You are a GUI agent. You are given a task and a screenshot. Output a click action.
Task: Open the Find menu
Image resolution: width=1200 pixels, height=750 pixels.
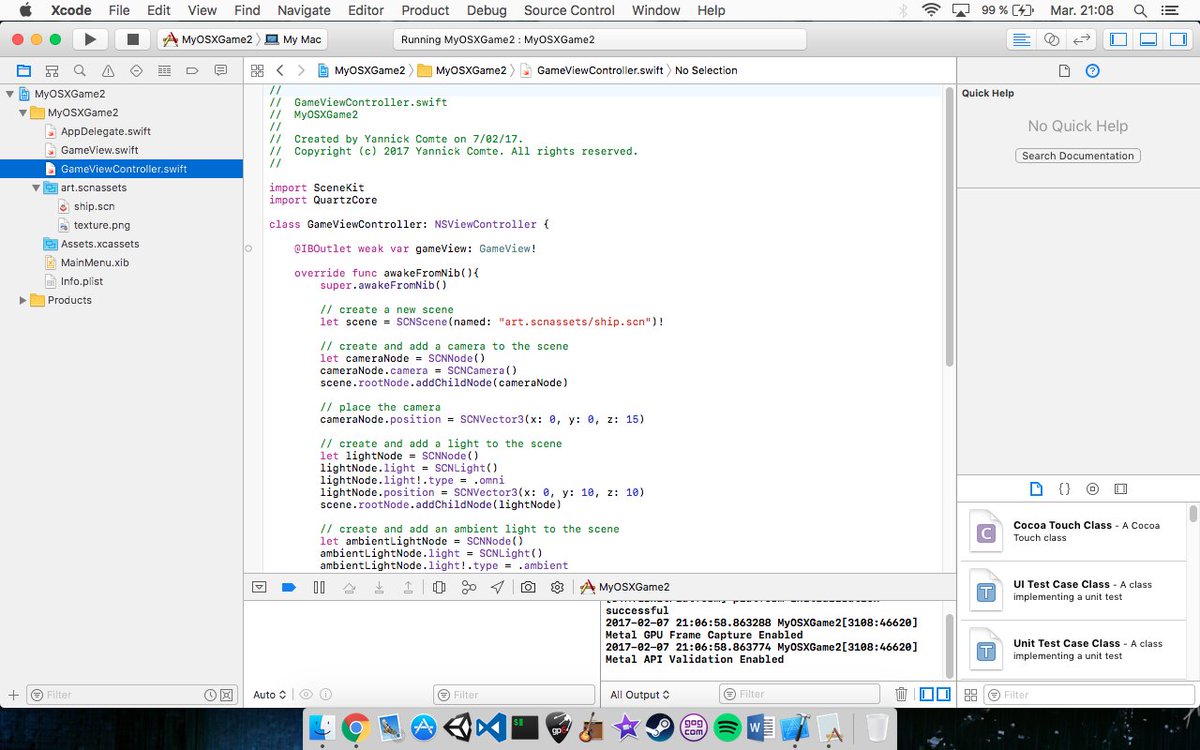coord(247,10)
